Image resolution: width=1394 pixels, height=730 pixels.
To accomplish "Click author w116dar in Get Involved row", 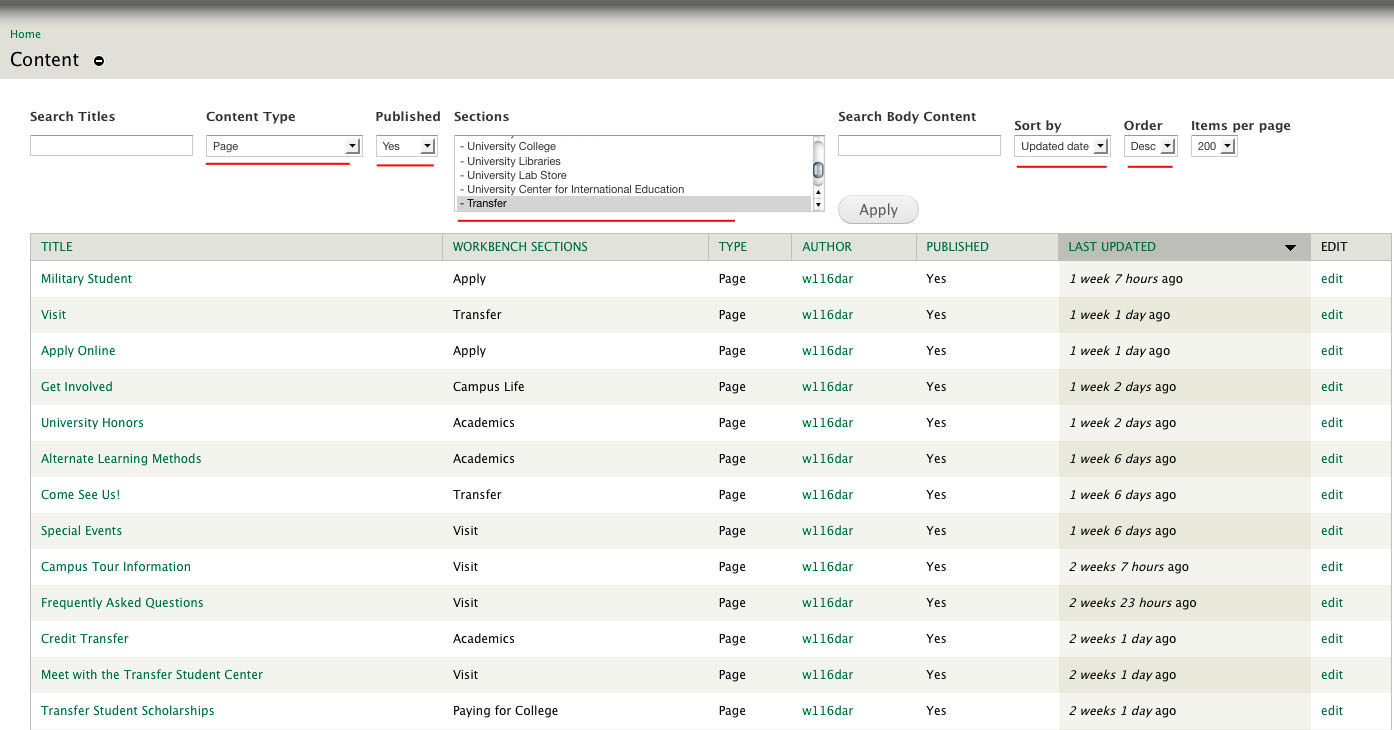I will coord(827,387).
